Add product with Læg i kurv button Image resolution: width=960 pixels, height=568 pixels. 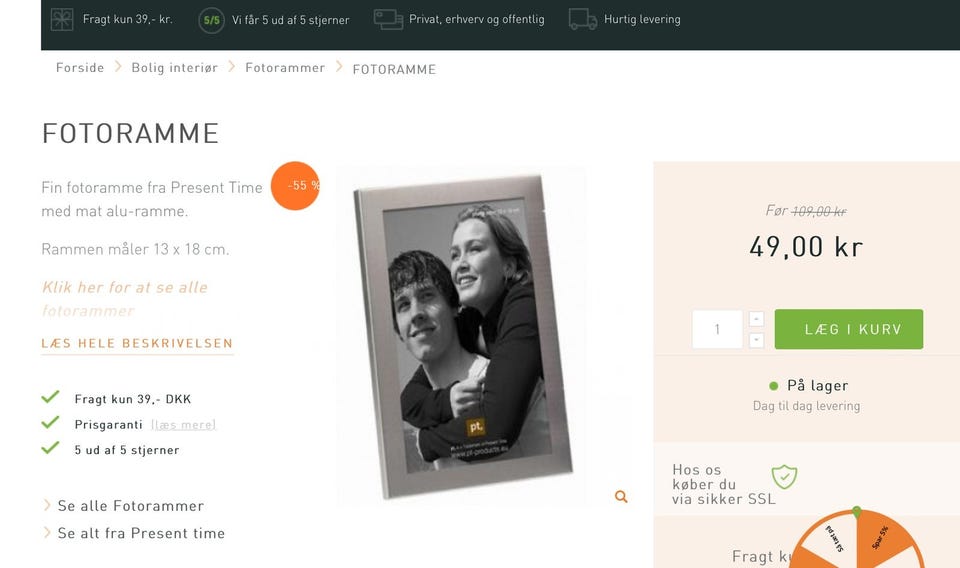(849, 329)
